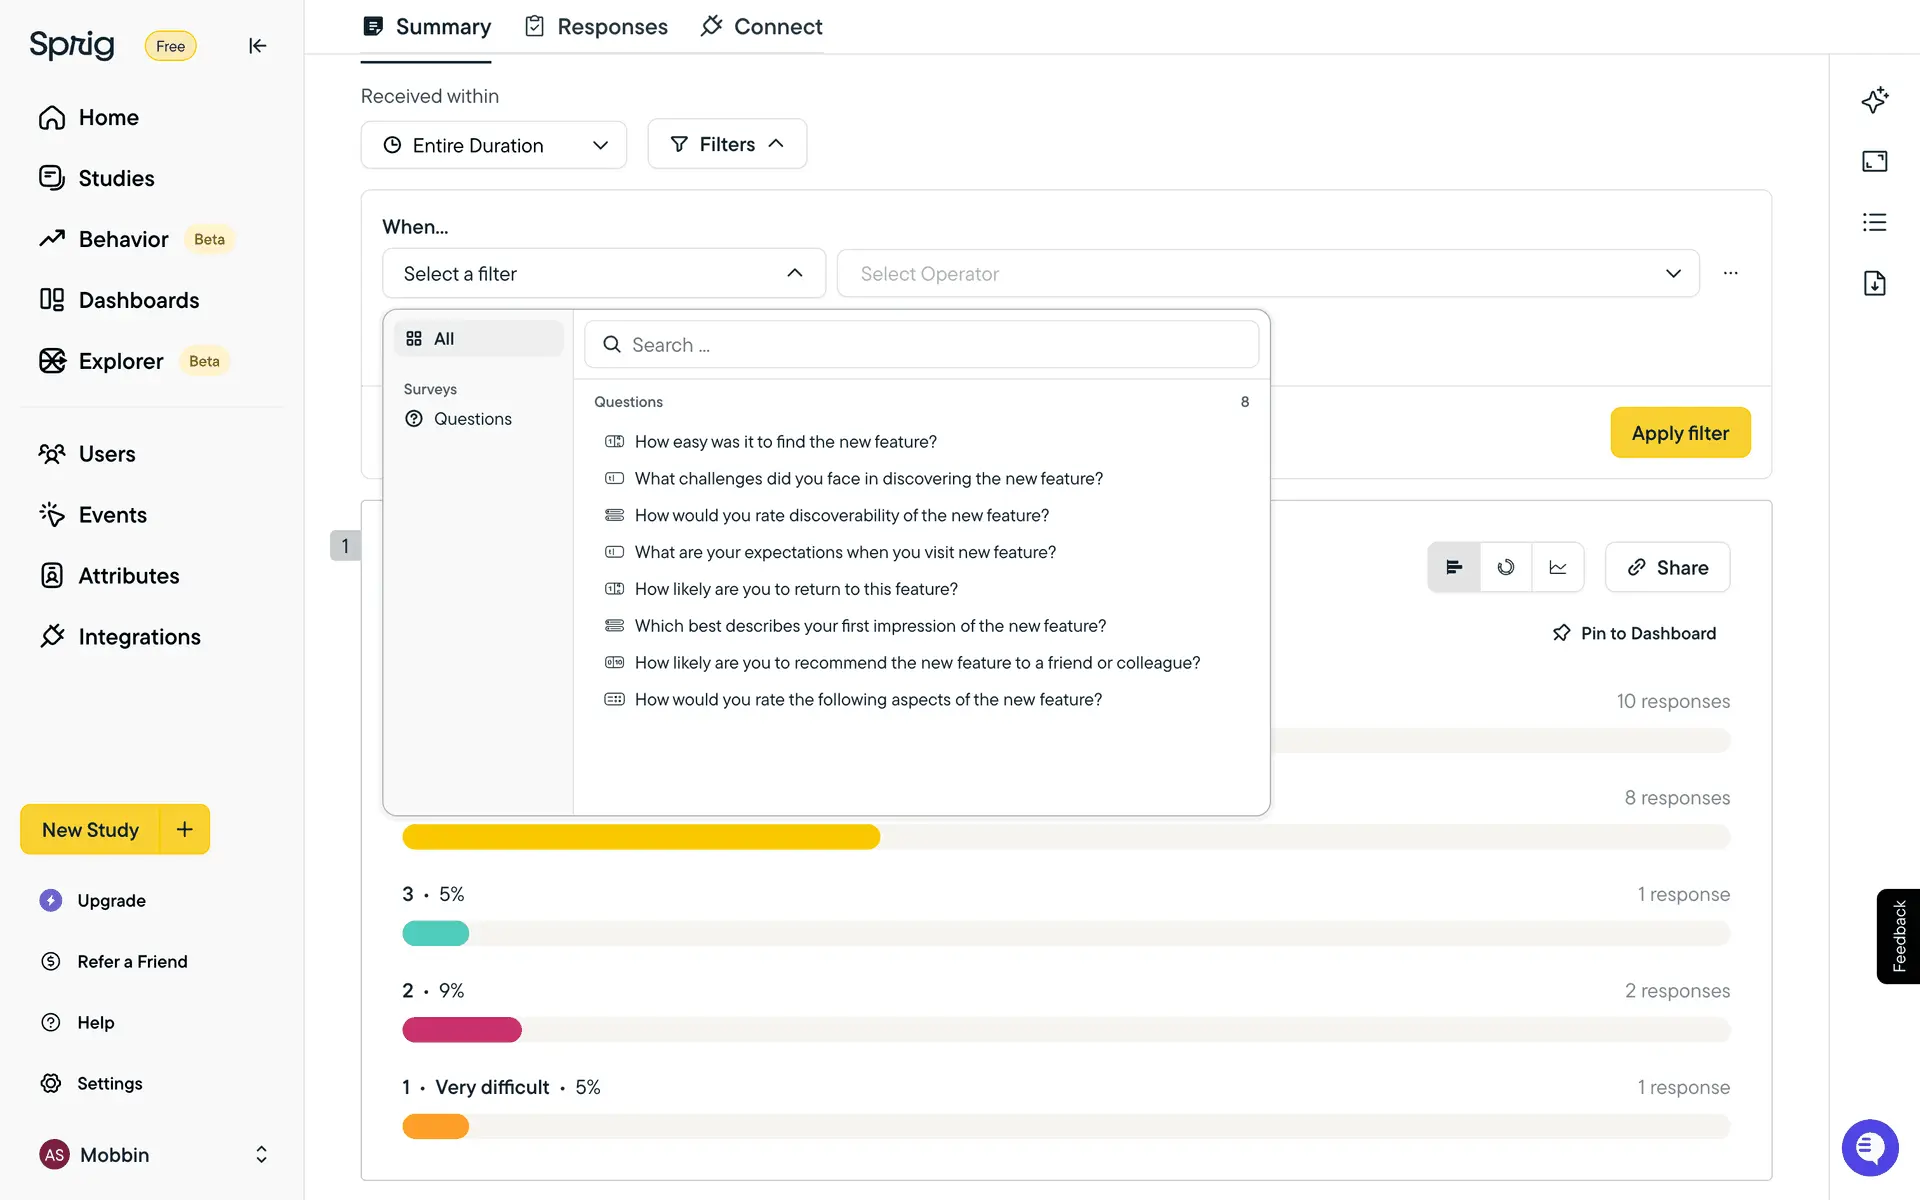The height and width of the screenshot is (1200, 1920).
Task: Expand the Select Operator dropdown
Action: click(x=1267, y=273)
